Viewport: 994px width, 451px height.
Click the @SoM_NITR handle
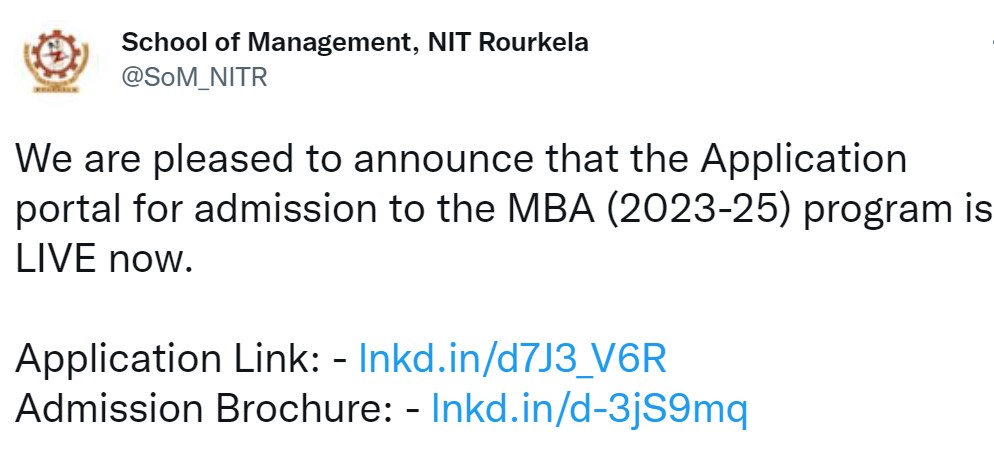[194, 77]
